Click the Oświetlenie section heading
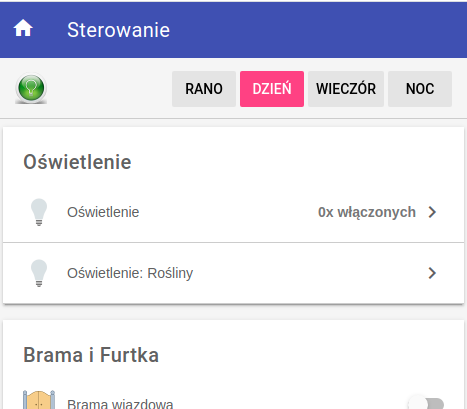Viewport: 467px width, 409px height. click(x=77, y=162)
